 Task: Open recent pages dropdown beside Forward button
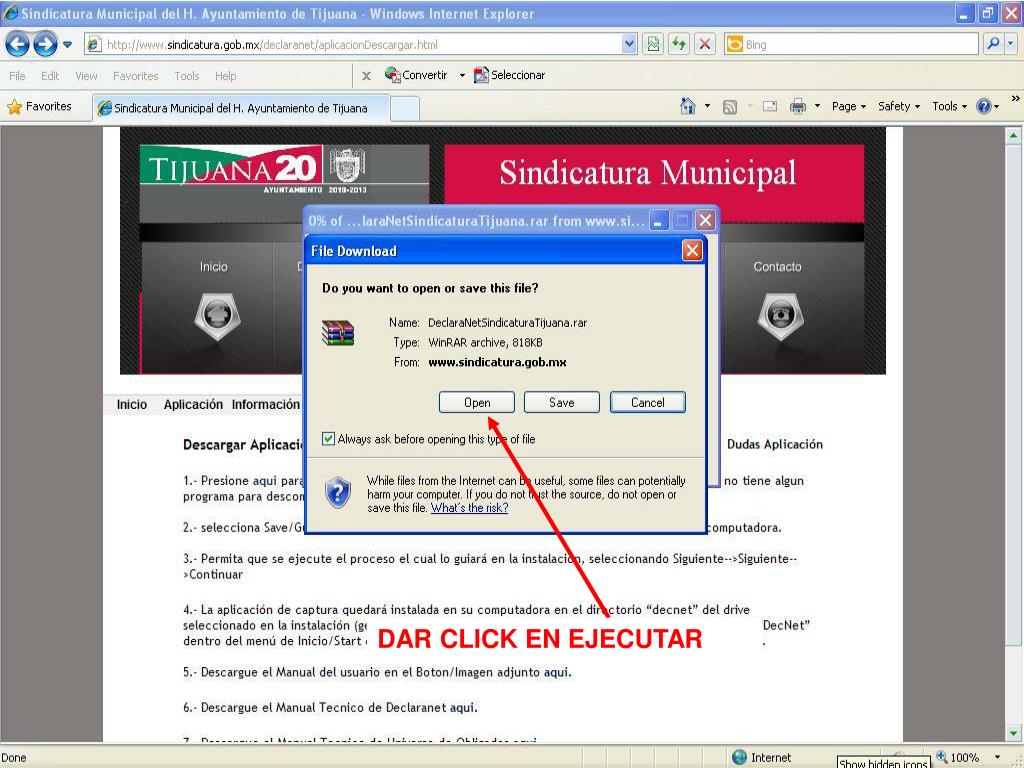(67, 45)
